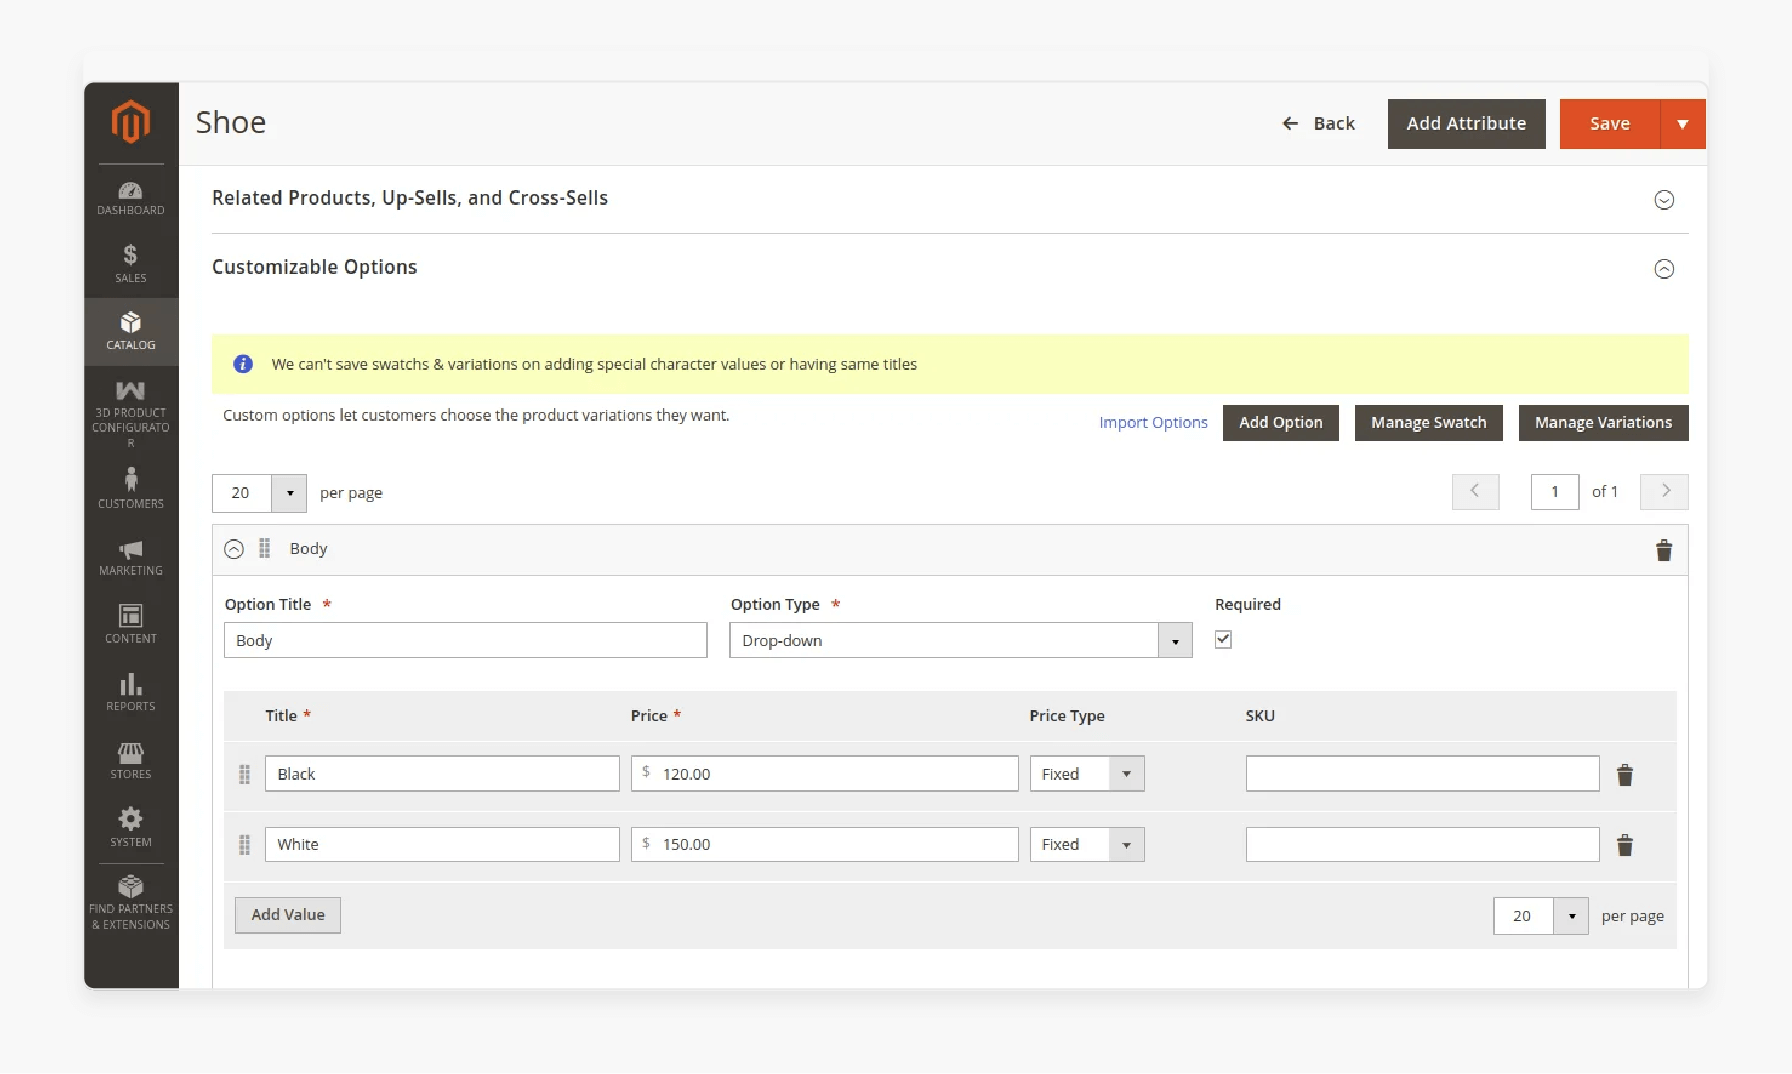This screenshot has height=1074, width=1792.
Task: Toggle the Required checkbox
Action: (x=1223, y=639)
